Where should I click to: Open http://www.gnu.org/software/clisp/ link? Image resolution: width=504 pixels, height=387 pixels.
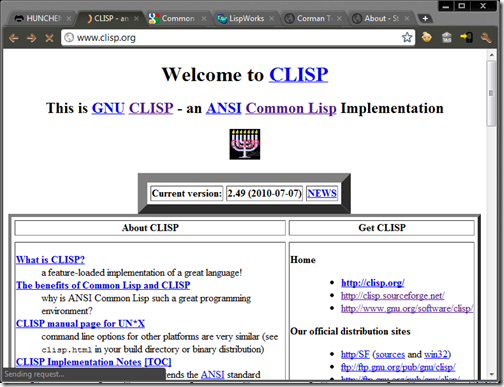pos(407,309)
